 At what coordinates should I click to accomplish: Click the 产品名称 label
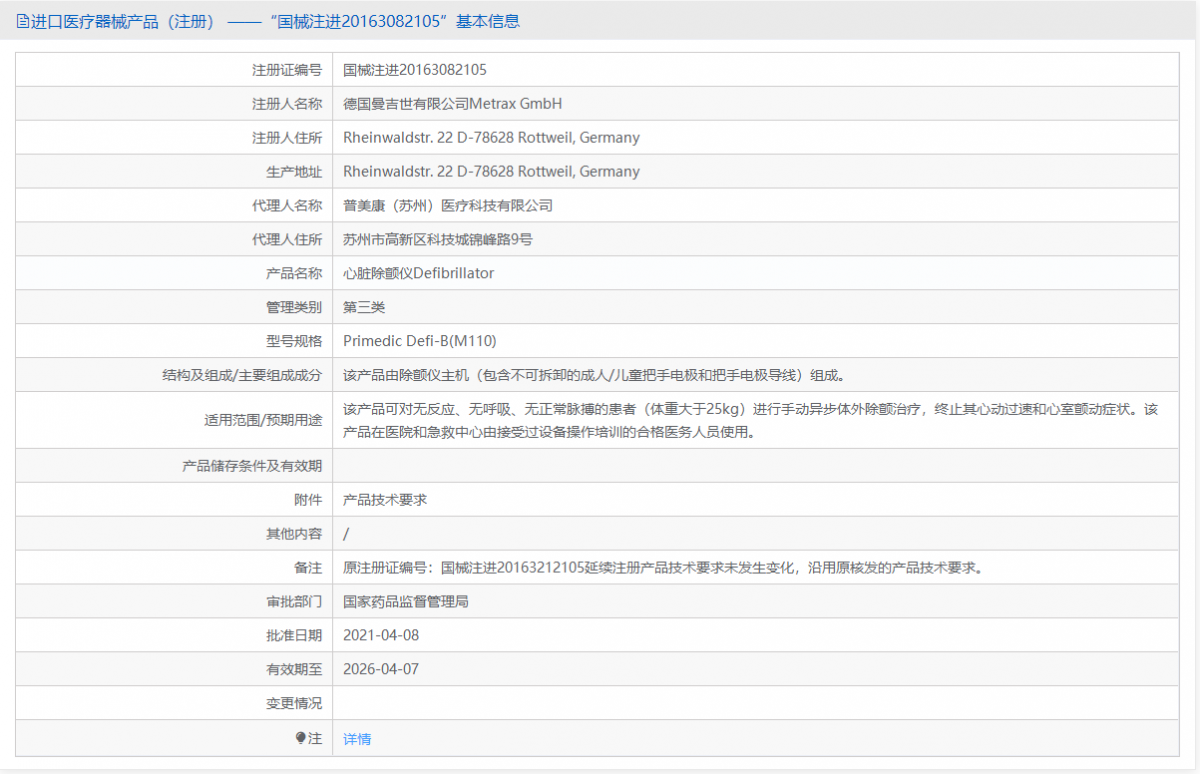[x=294, y=273]
